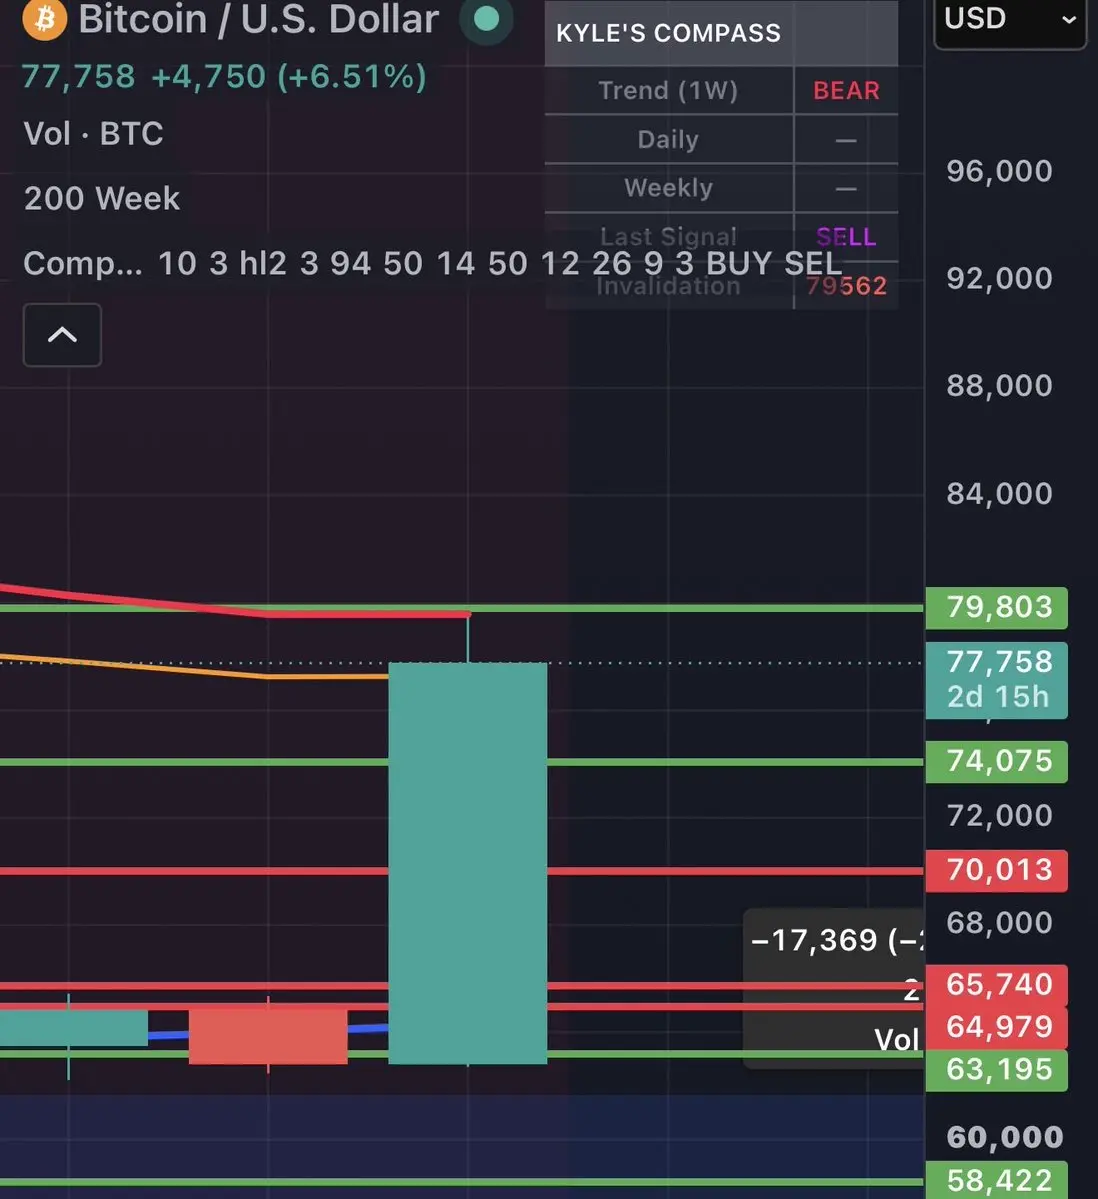Click the 58,422 green price label
This screenshot has height=1199, width=1098.
click(x=996, y=1181)
